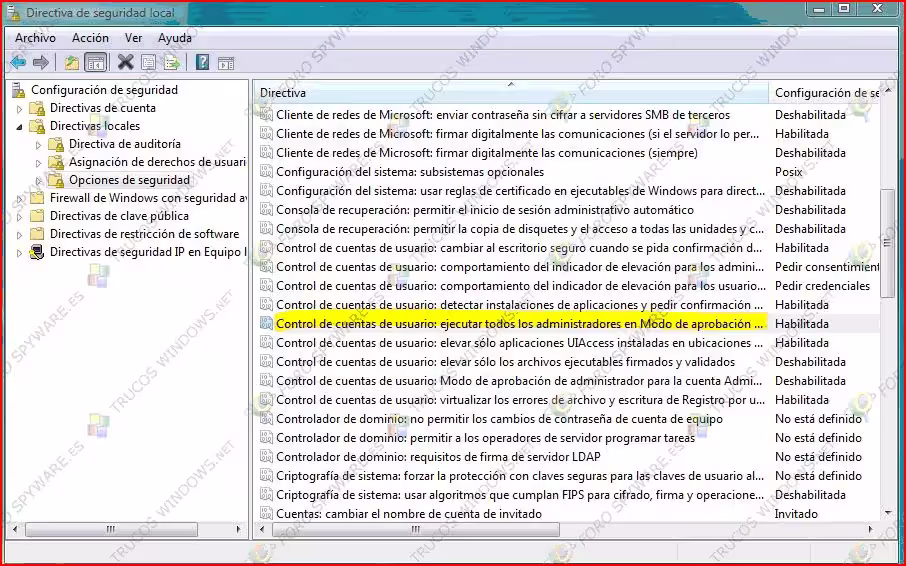Screen dimensions: 906x566
Task: Click icon beside 'elevar sólo los archivos ejecutables firmados'
Action: pyautogui.click(x=266, y=362)
